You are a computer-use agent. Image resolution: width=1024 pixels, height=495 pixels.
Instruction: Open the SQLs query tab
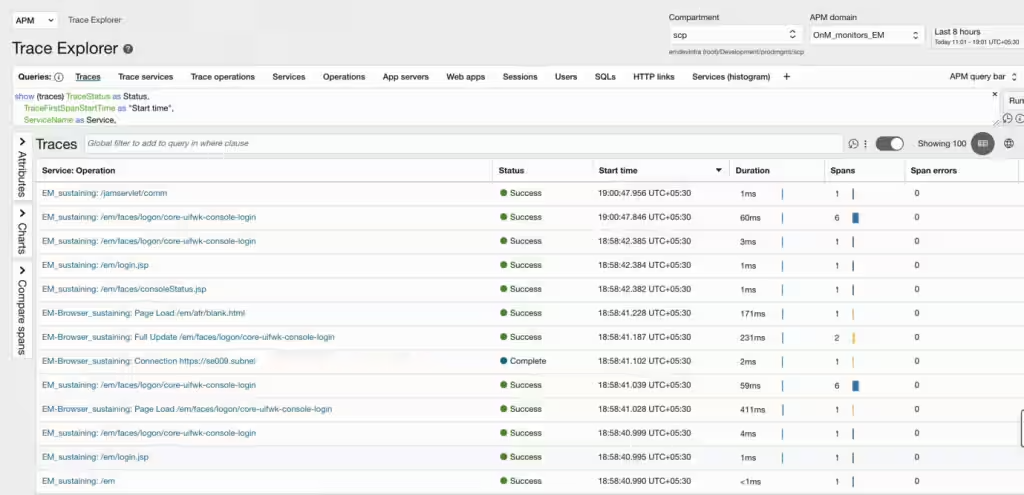point(605,77)
